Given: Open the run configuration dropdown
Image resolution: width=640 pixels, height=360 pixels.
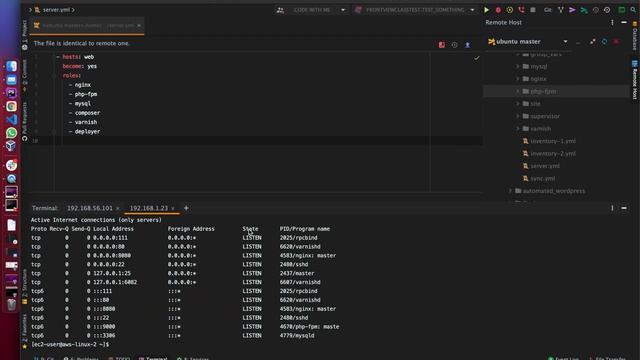Looking at the screenshot, I should pyautogui.click(x=472, y=10).
